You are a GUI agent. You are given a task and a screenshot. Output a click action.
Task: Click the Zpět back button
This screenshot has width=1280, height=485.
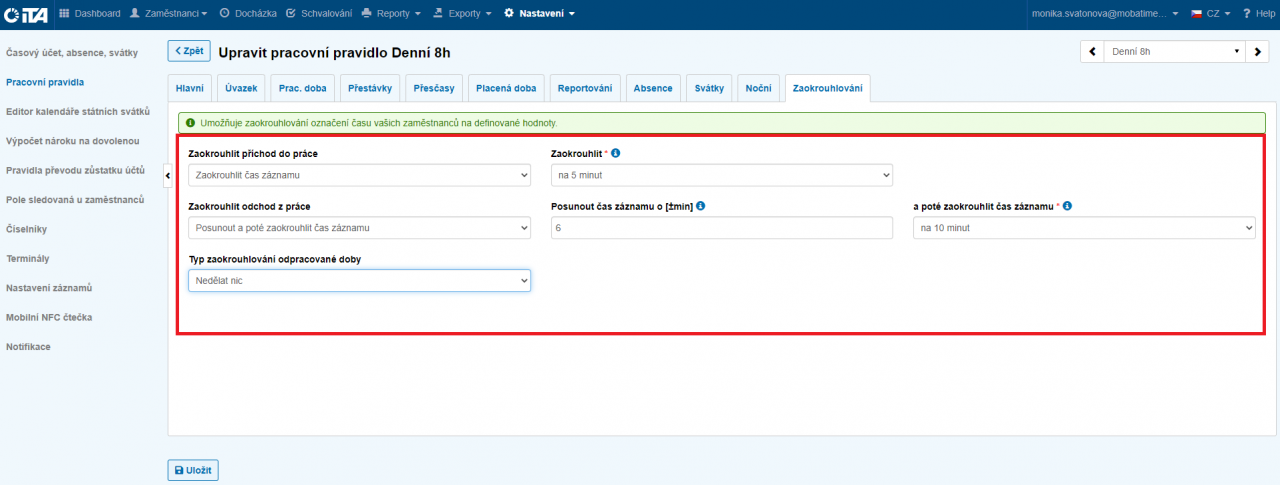(189, 51)
